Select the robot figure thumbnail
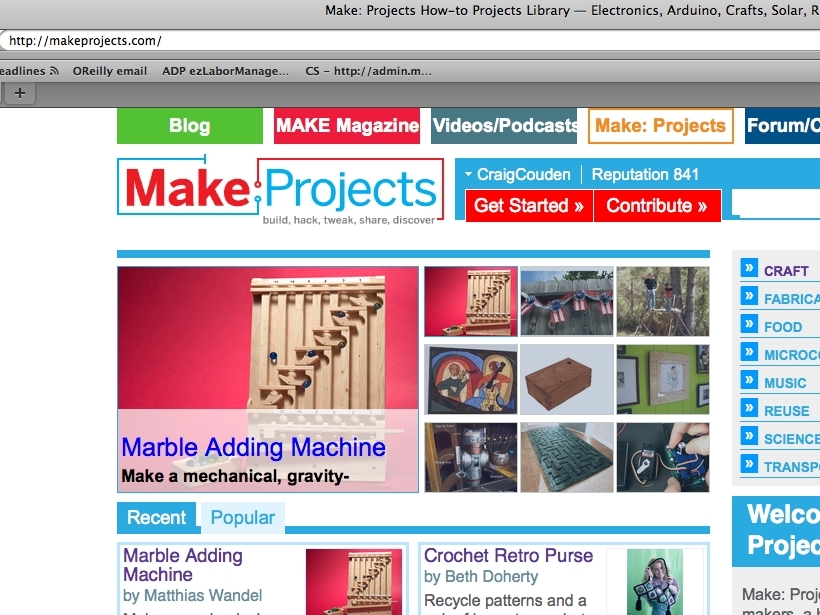This screenshot has width=820, height=615. [471, 458]
